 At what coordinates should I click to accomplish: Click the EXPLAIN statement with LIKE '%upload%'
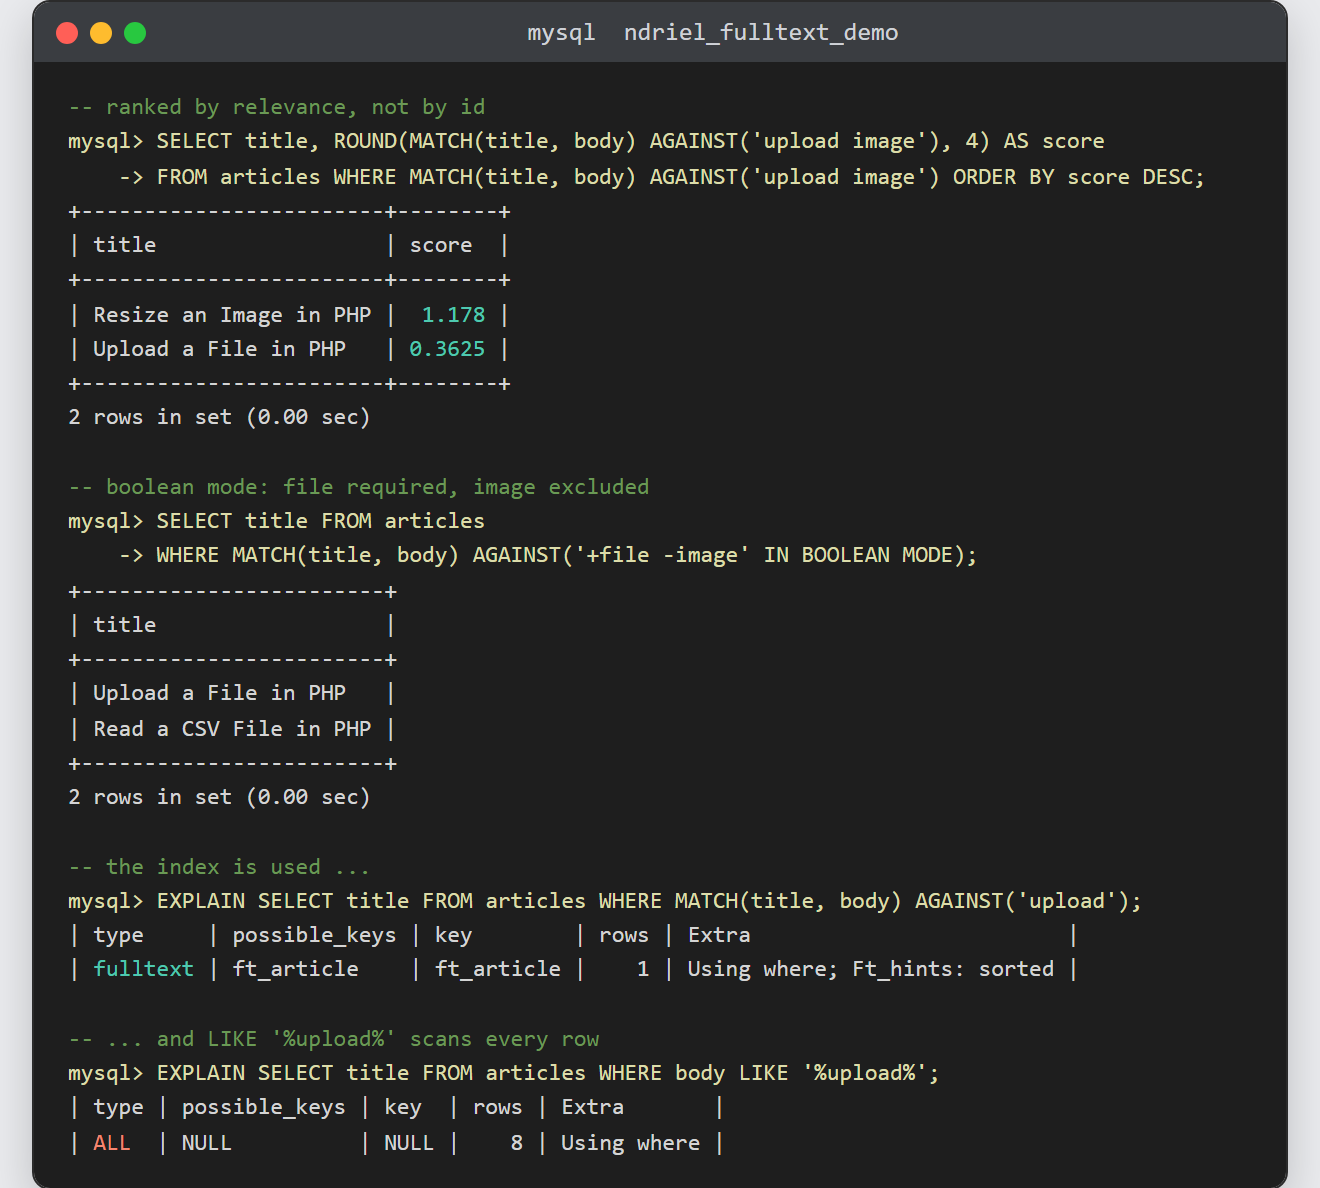click(x=504, y=1073)
